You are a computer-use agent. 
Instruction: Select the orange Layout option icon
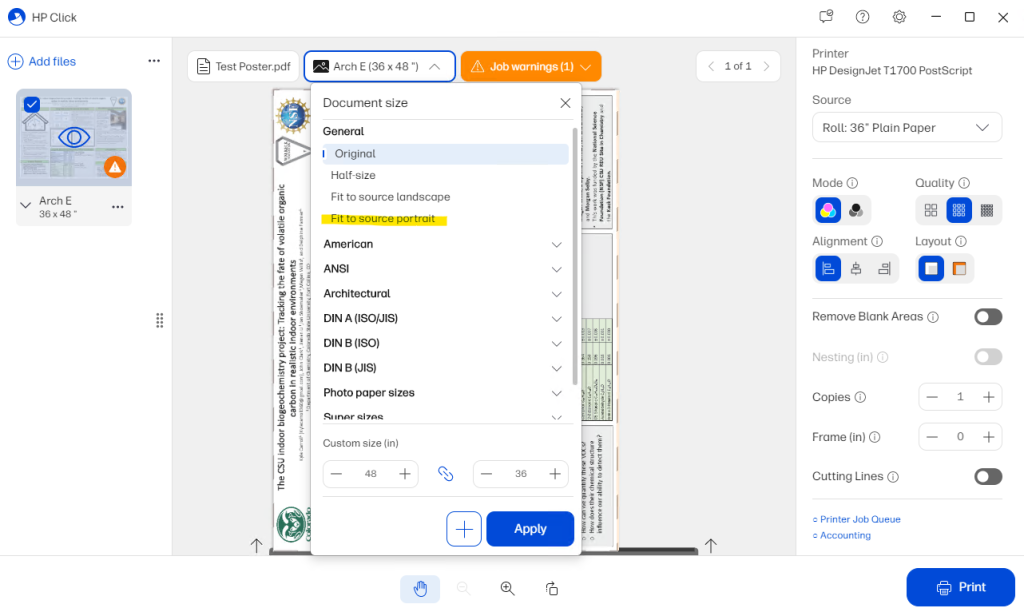(959, 268)
